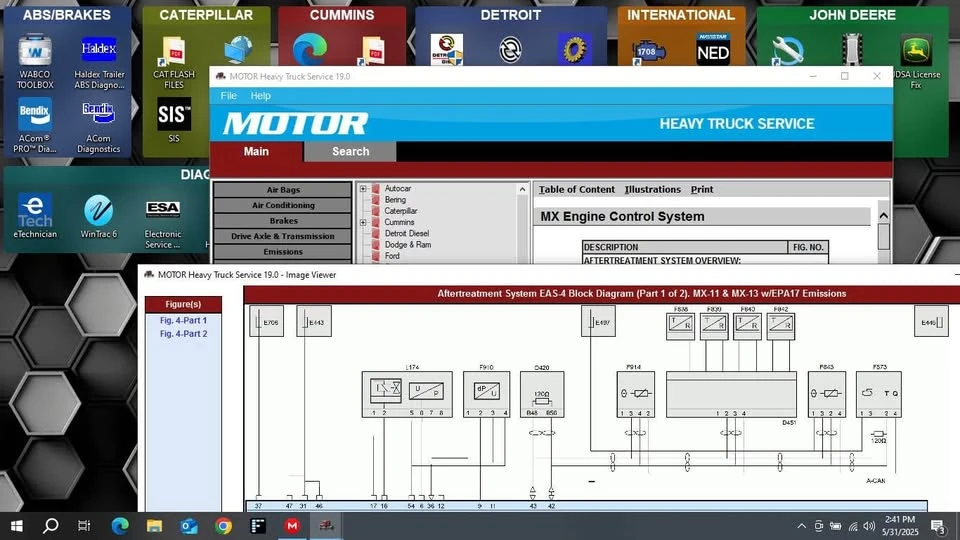This screenshot has width=960, height=540.
Task: Click the Print link
Action: tap(702, 190)
